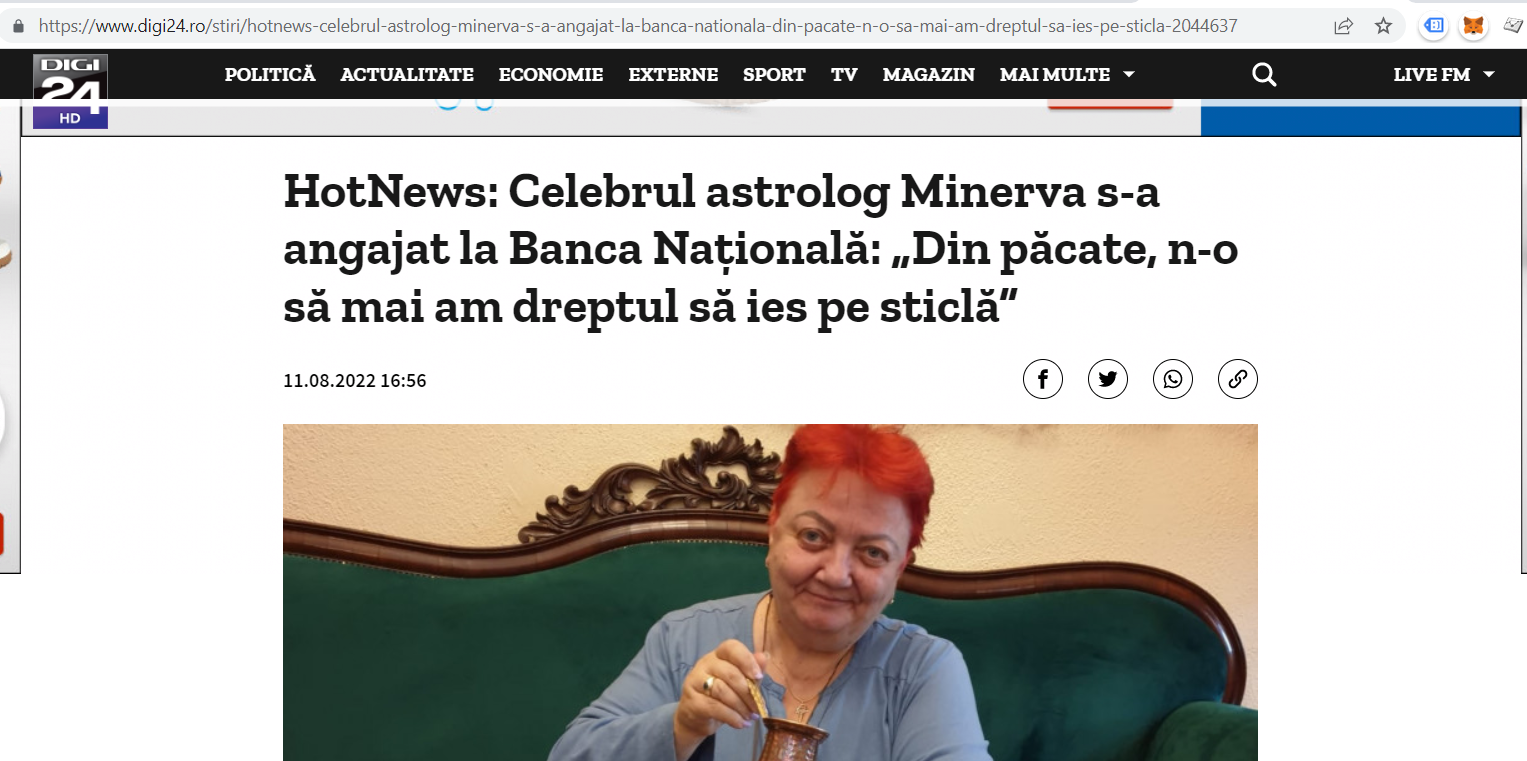Image resolution: width=1527 pixels, height=761 pixels.
Task: Copy article link with chain icon
Action: [1238, 379]
